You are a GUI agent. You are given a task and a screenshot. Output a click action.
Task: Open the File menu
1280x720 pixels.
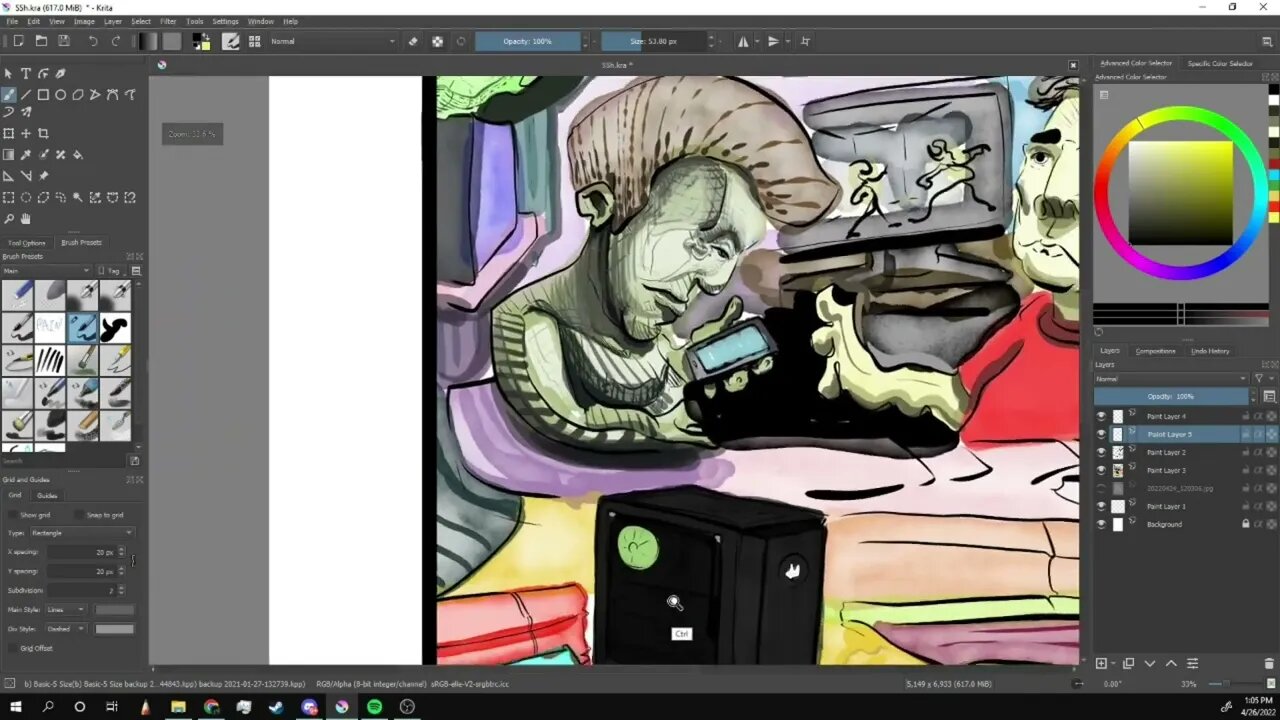point(13,21)
